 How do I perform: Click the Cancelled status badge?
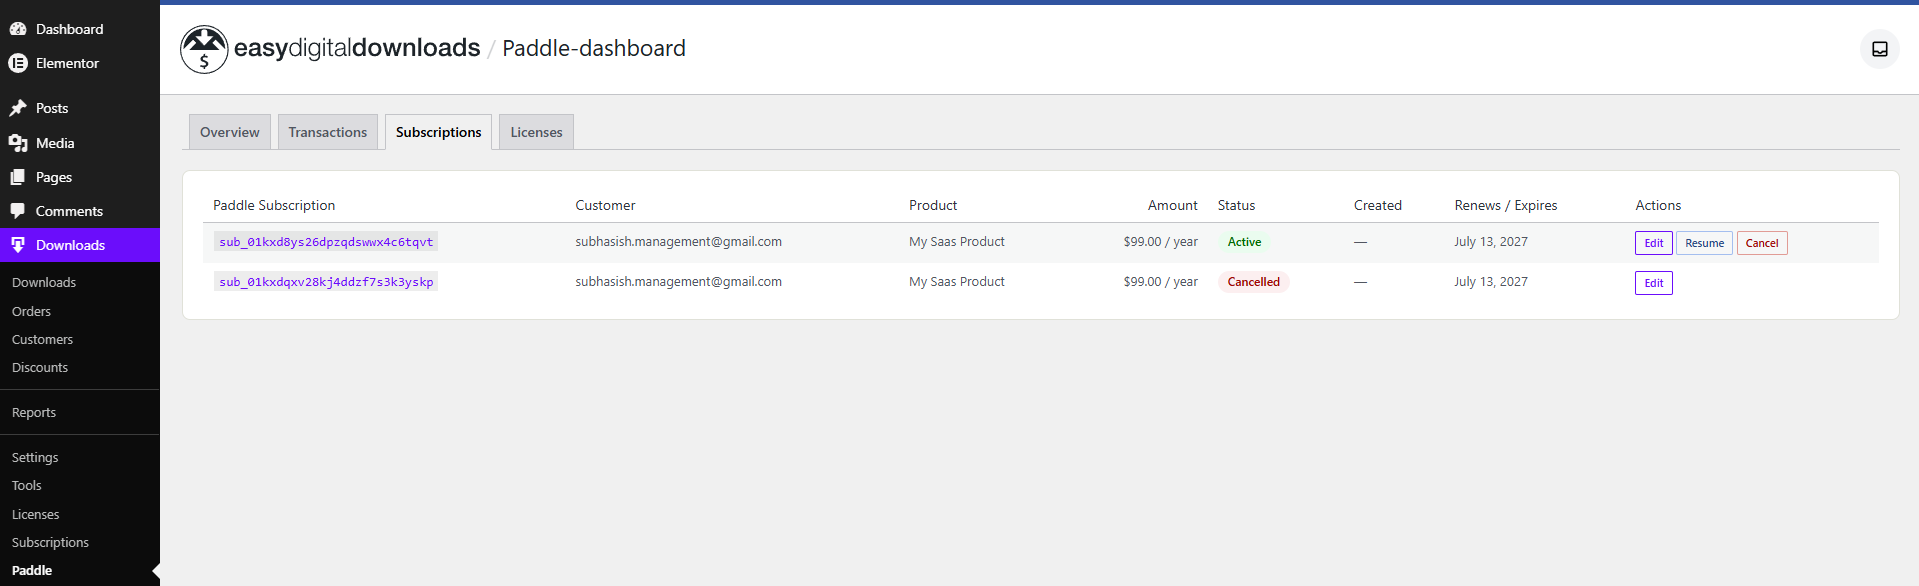[1253, 282]
